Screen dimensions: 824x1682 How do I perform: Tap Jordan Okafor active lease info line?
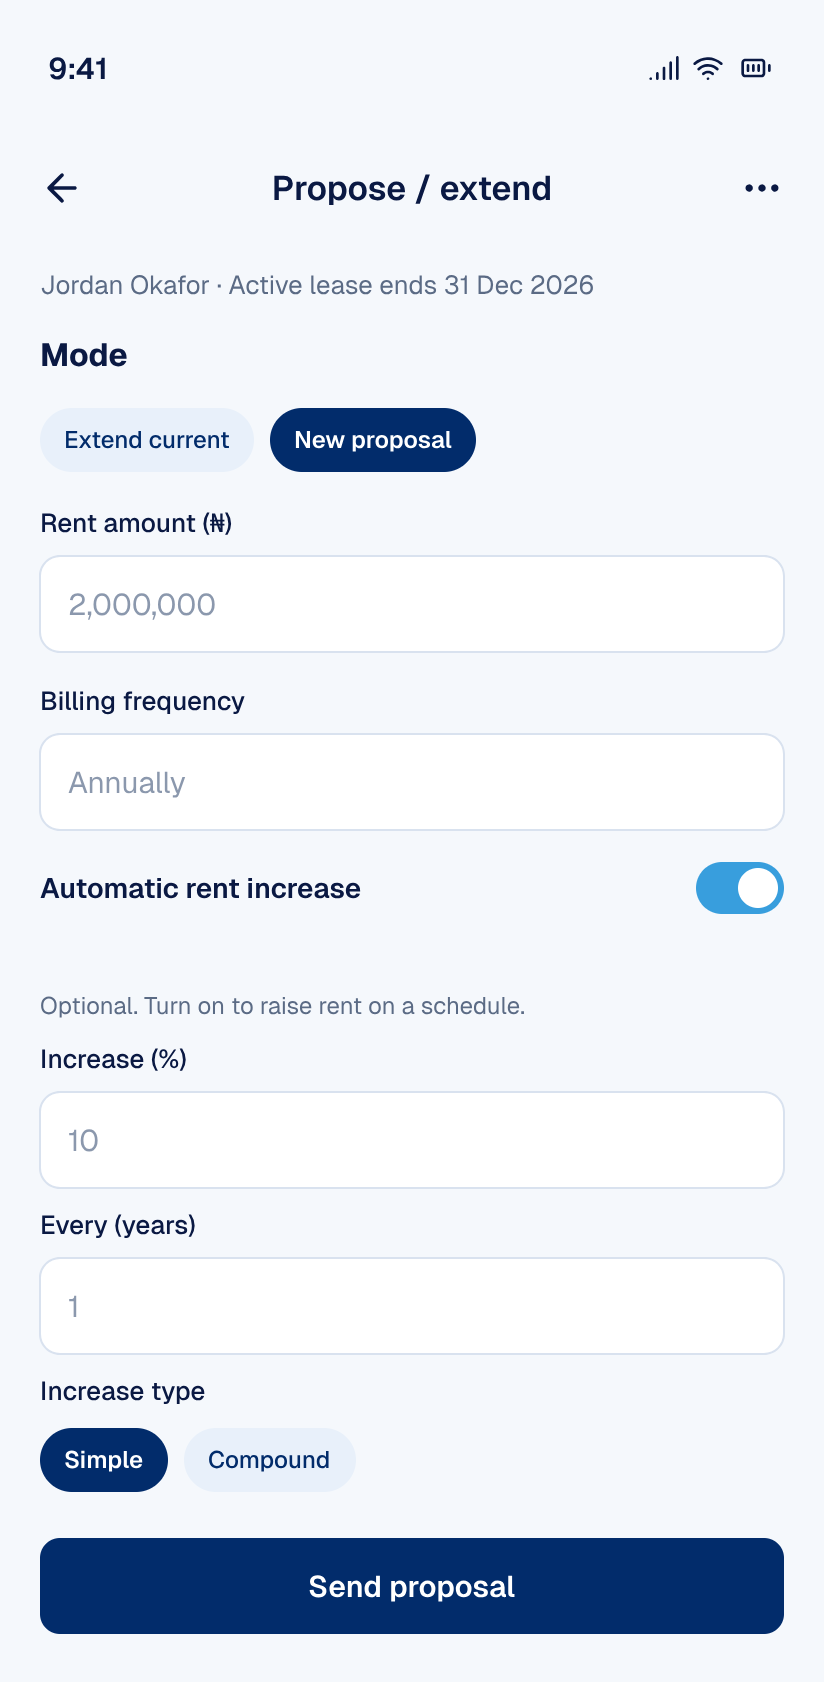pyautogui.click(x=317, y=285)
